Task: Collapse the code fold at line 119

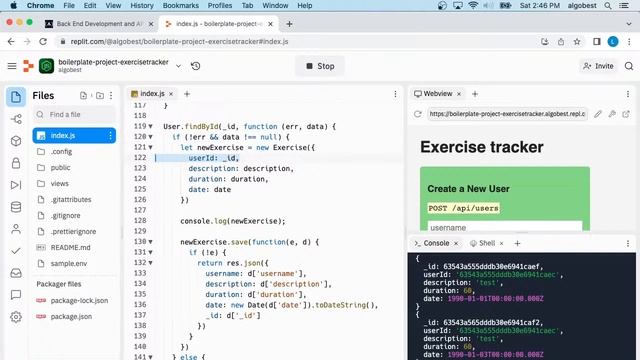Action: coord(151,127)
